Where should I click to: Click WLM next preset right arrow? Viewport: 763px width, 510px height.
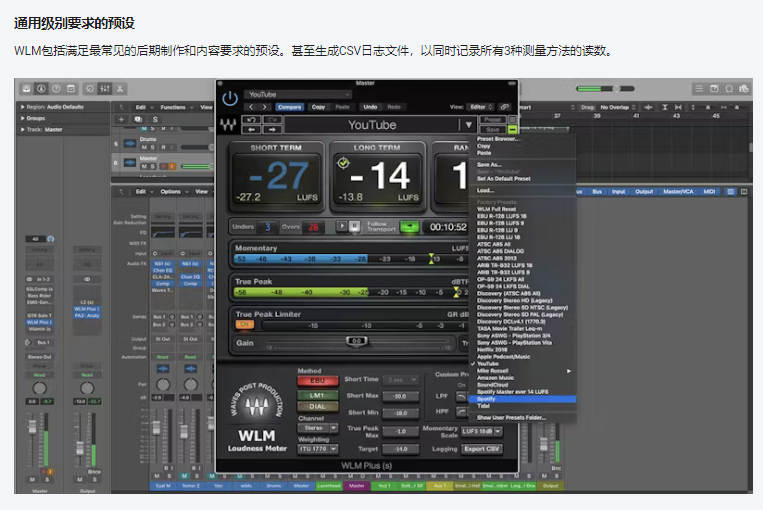(272, 129)
